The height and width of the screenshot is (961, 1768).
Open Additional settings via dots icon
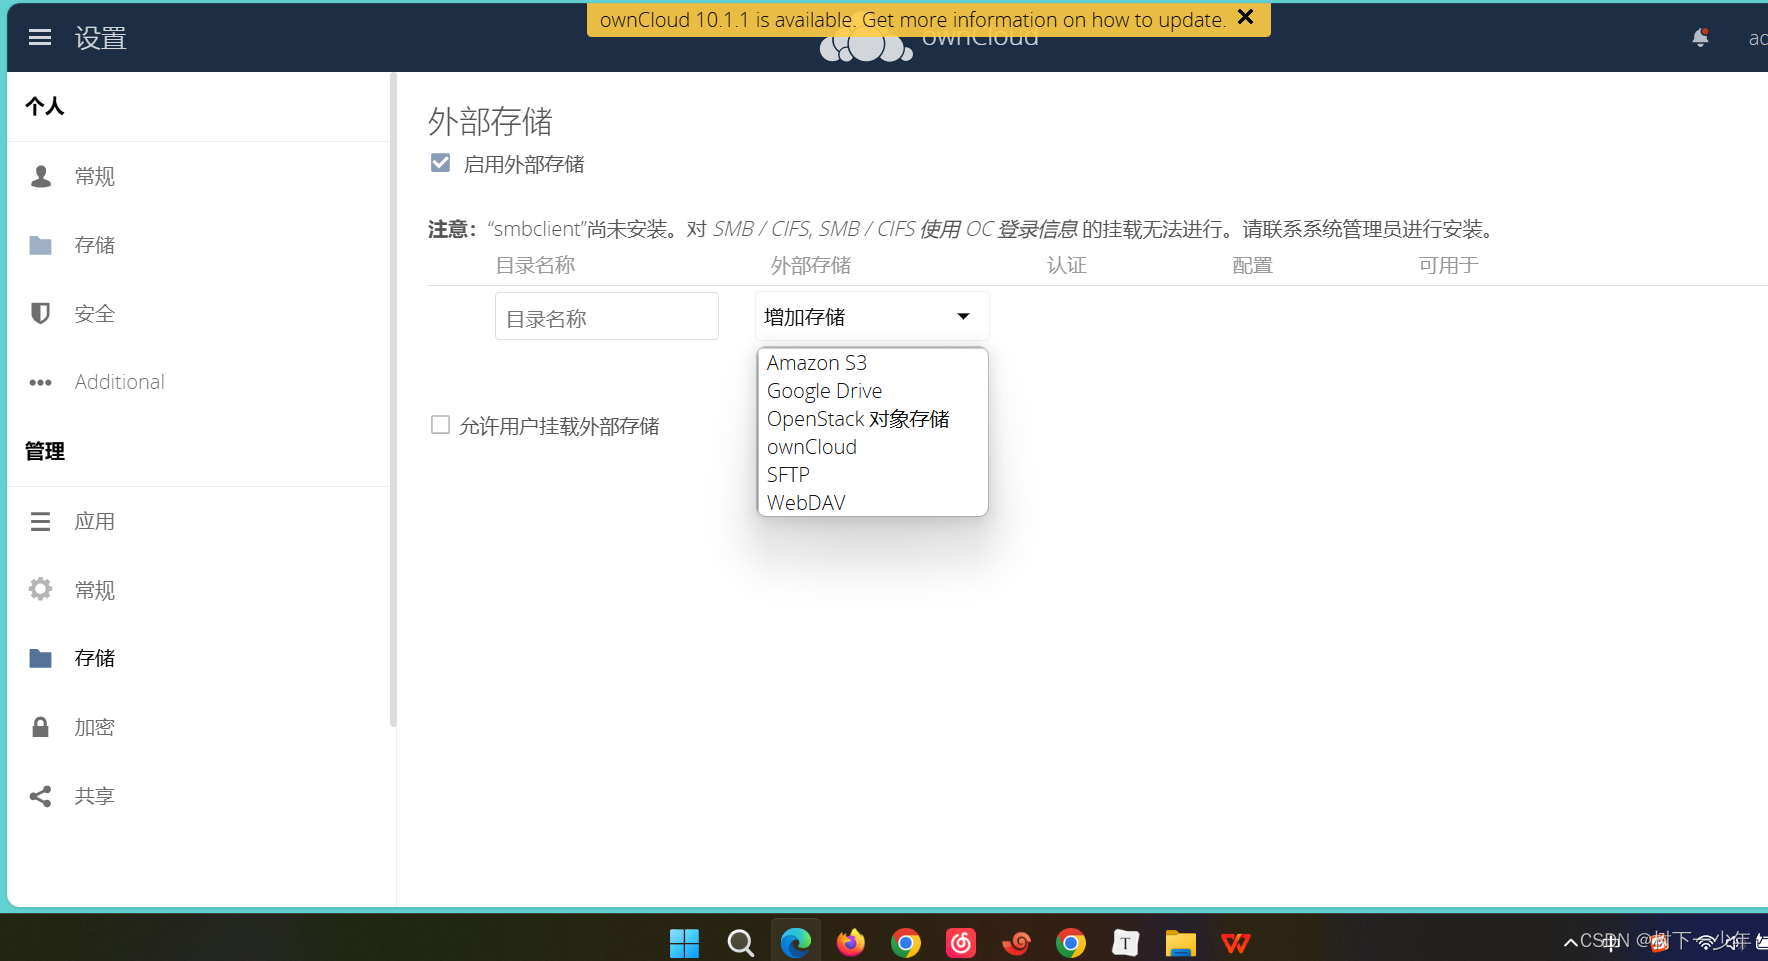(x=41, y=382)
